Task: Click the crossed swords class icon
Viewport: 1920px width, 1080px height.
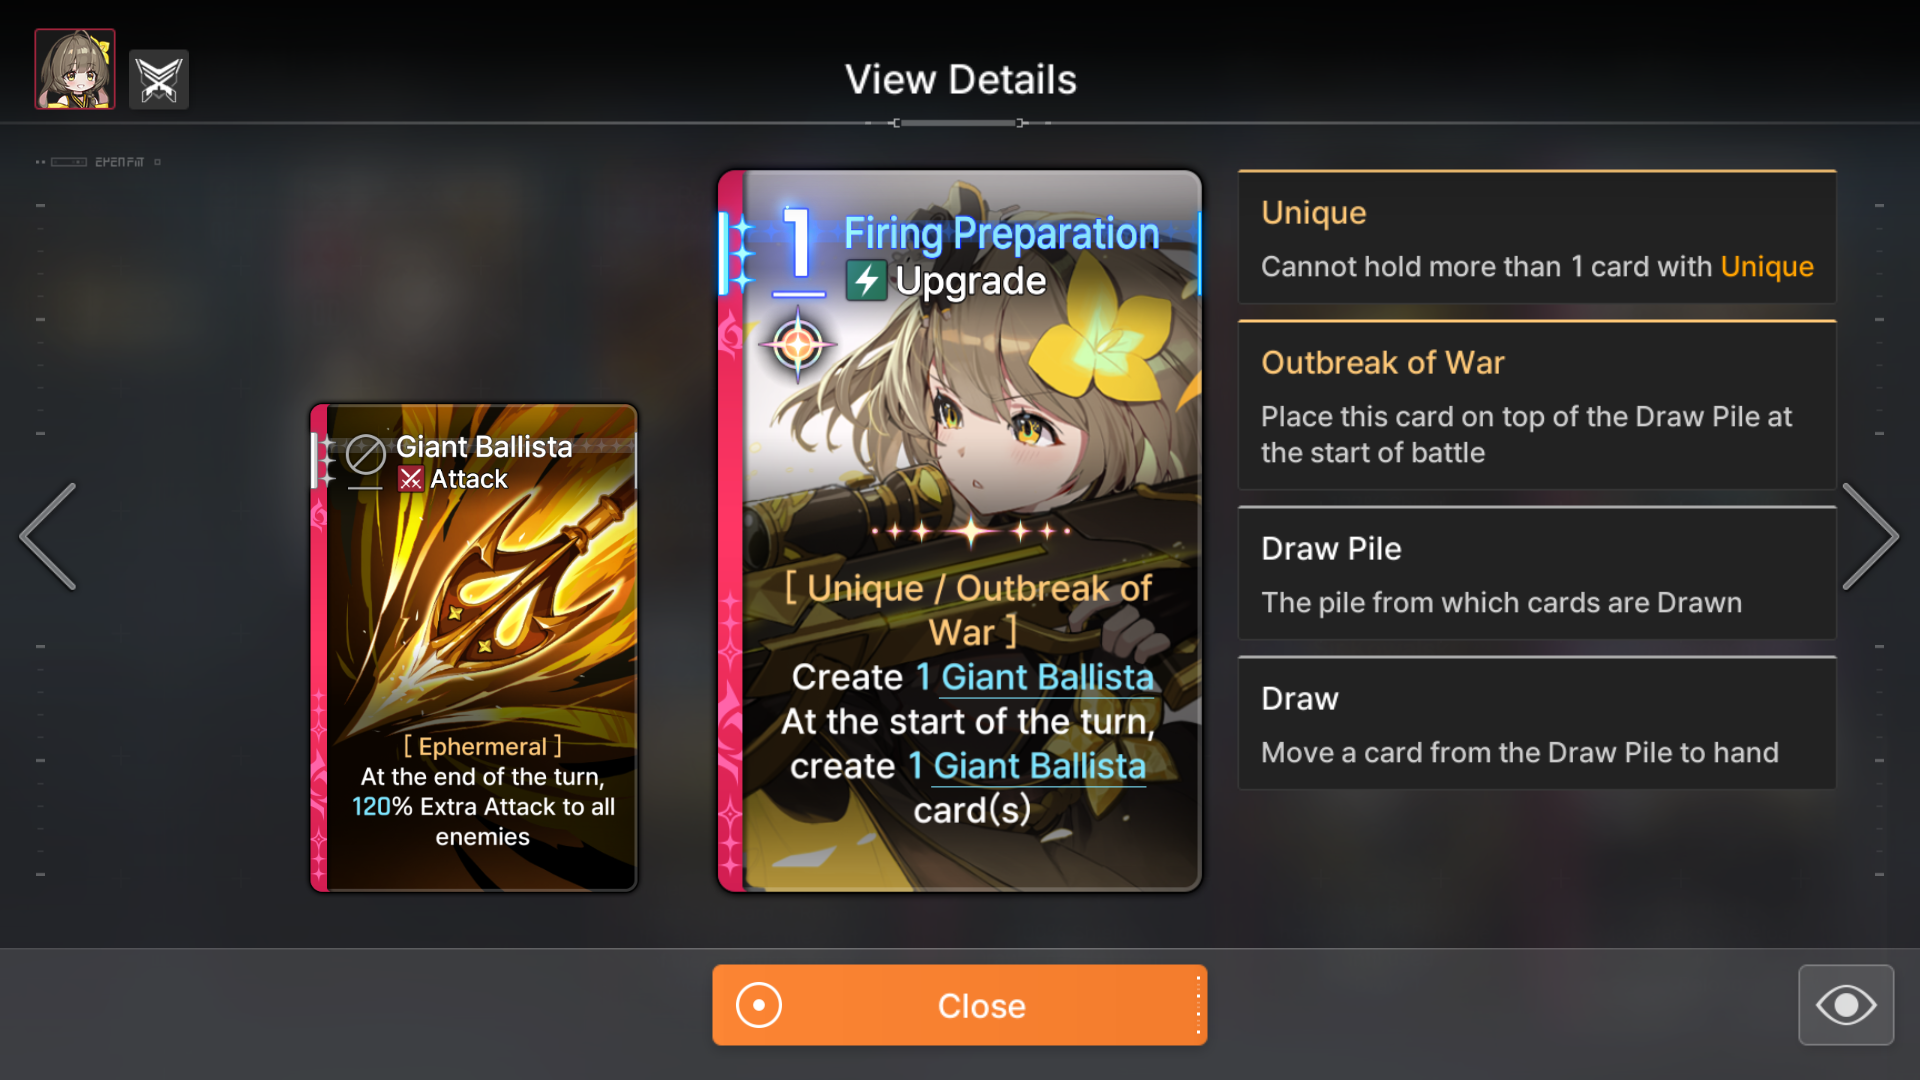Action: (x=159, y=79)
